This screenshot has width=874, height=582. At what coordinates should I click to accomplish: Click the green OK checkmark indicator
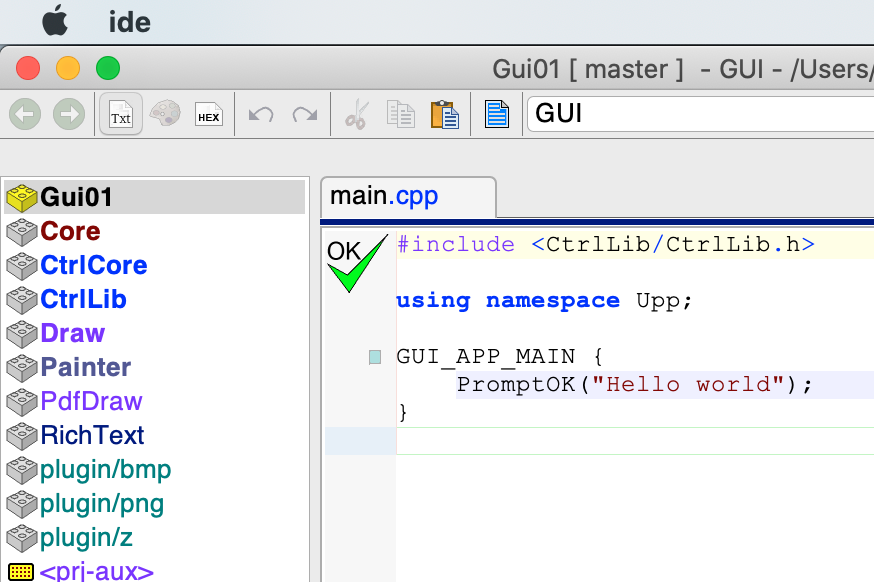coord(355,264)
